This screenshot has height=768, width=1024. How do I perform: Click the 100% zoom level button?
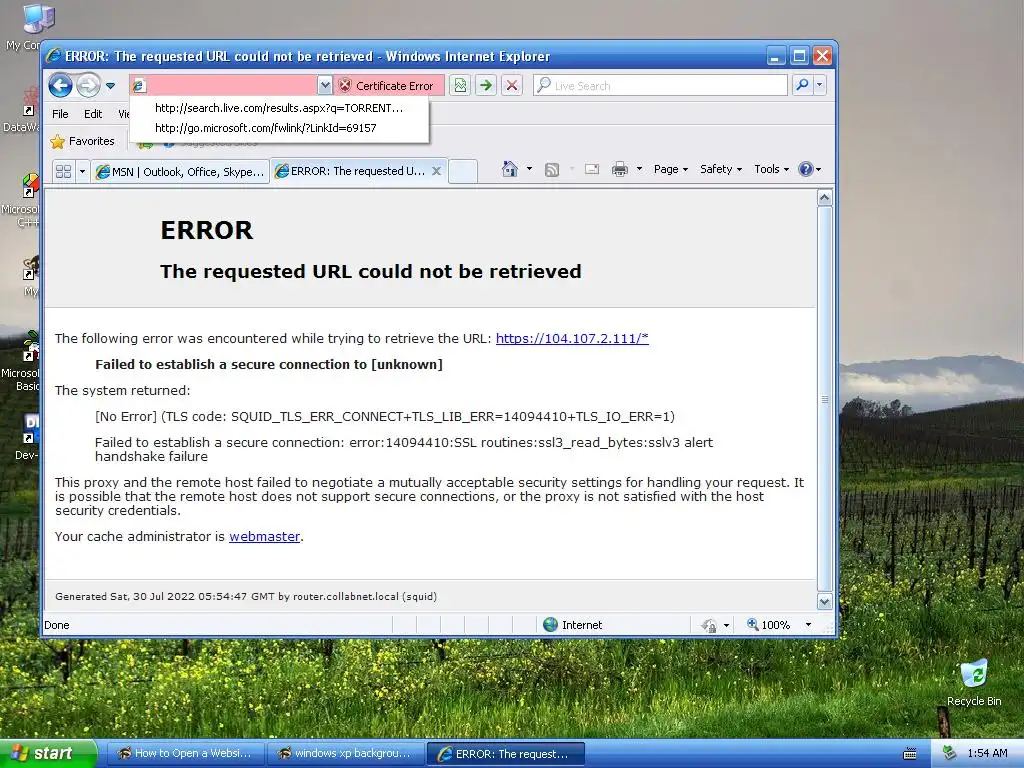point(769,625)
